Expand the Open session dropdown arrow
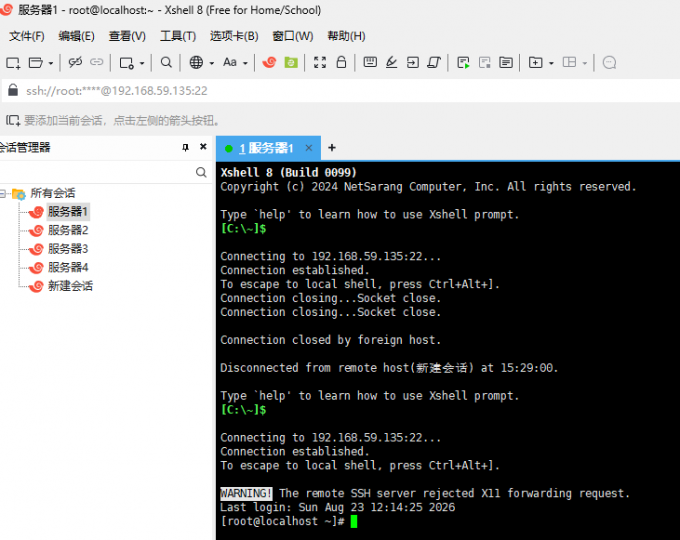The image size is (680, 540). click(51, 63)
